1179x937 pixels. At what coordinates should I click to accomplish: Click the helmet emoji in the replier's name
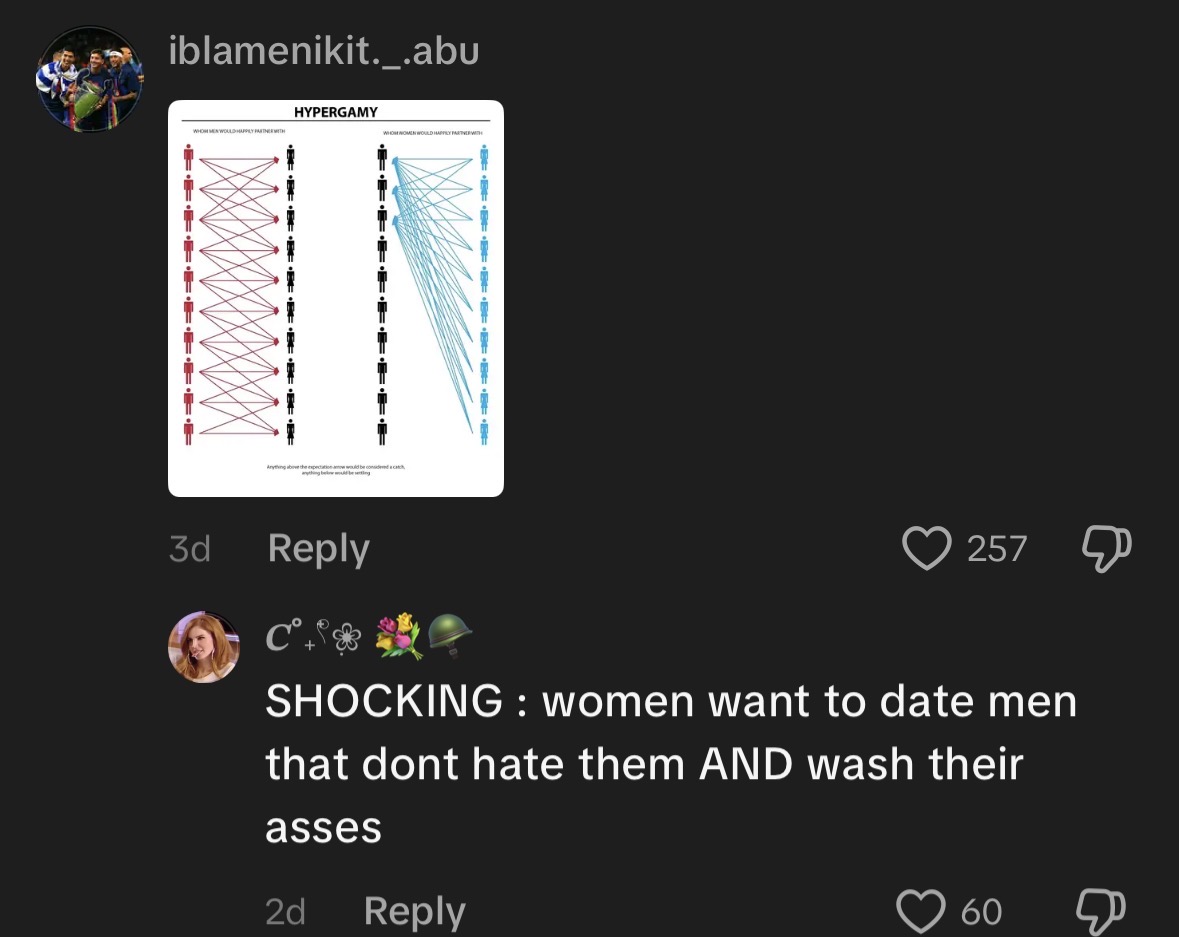coord(449,636)
